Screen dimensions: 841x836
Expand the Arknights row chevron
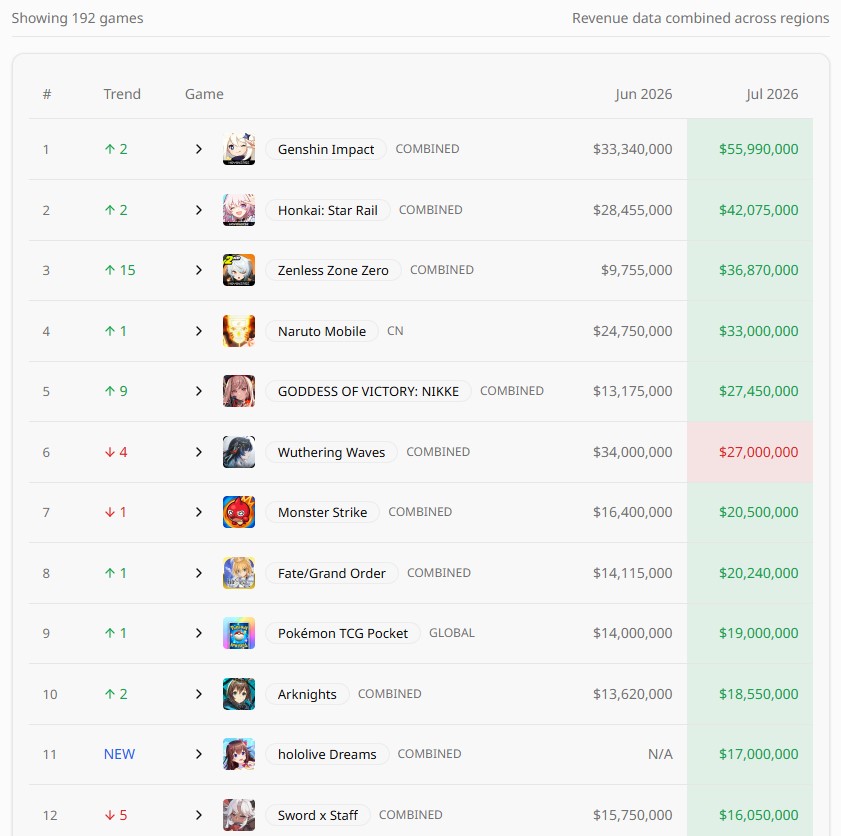[x=199, y=694]
